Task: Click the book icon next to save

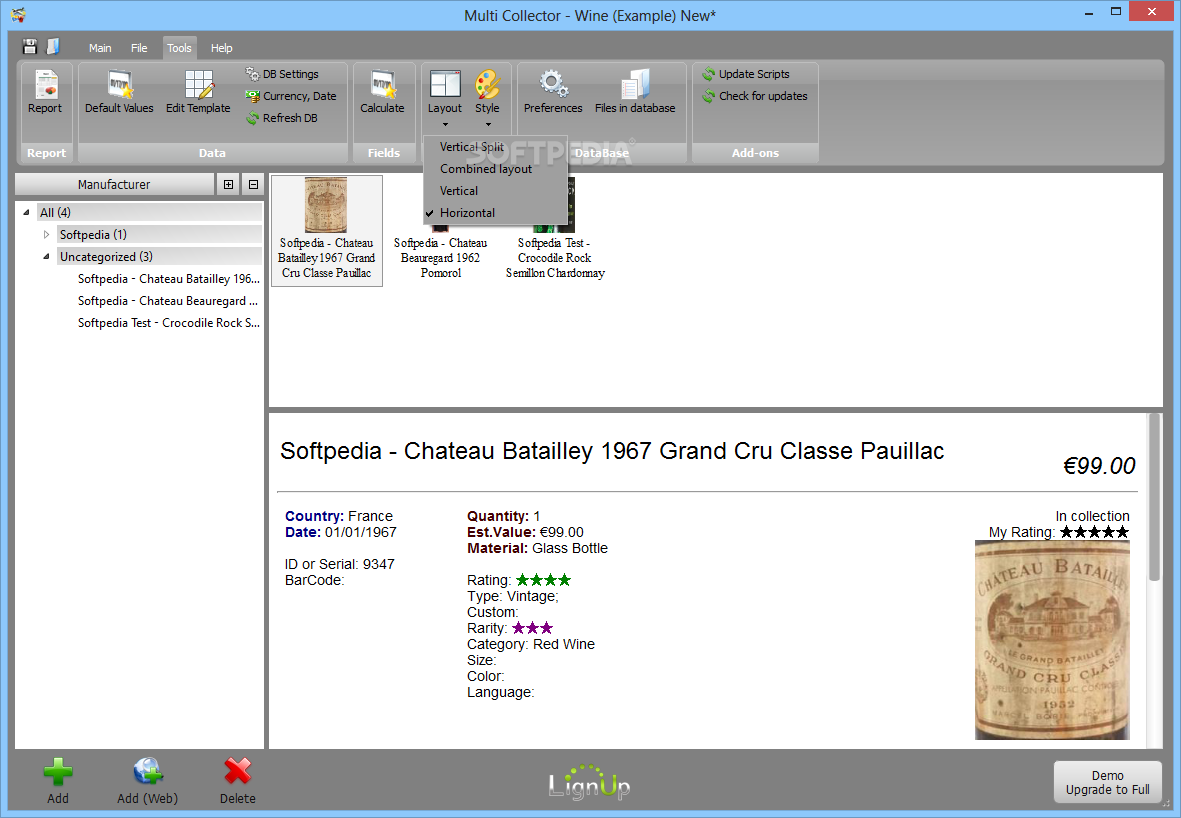Action: coord(53,47)
